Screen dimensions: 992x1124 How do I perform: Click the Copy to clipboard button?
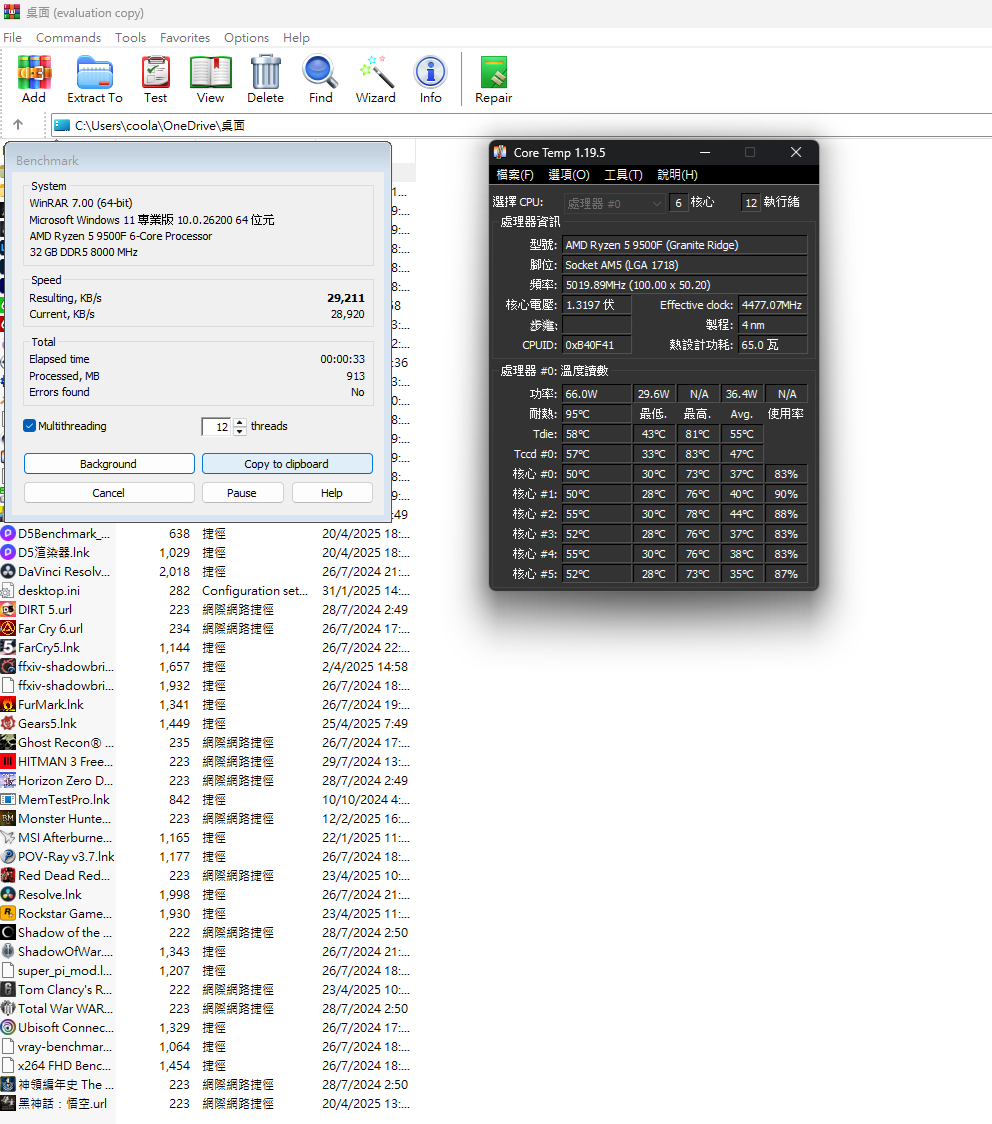[287, 464]
